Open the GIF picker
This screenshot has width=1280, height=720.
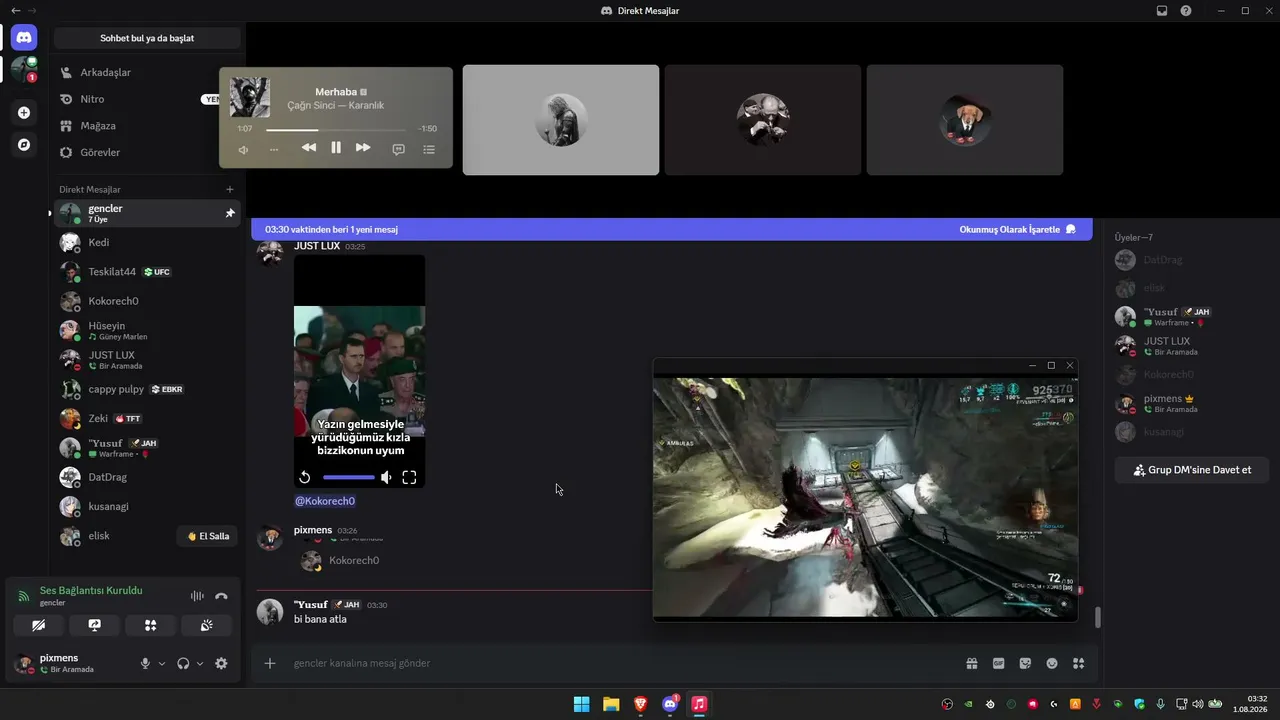(x=998, y=663)
